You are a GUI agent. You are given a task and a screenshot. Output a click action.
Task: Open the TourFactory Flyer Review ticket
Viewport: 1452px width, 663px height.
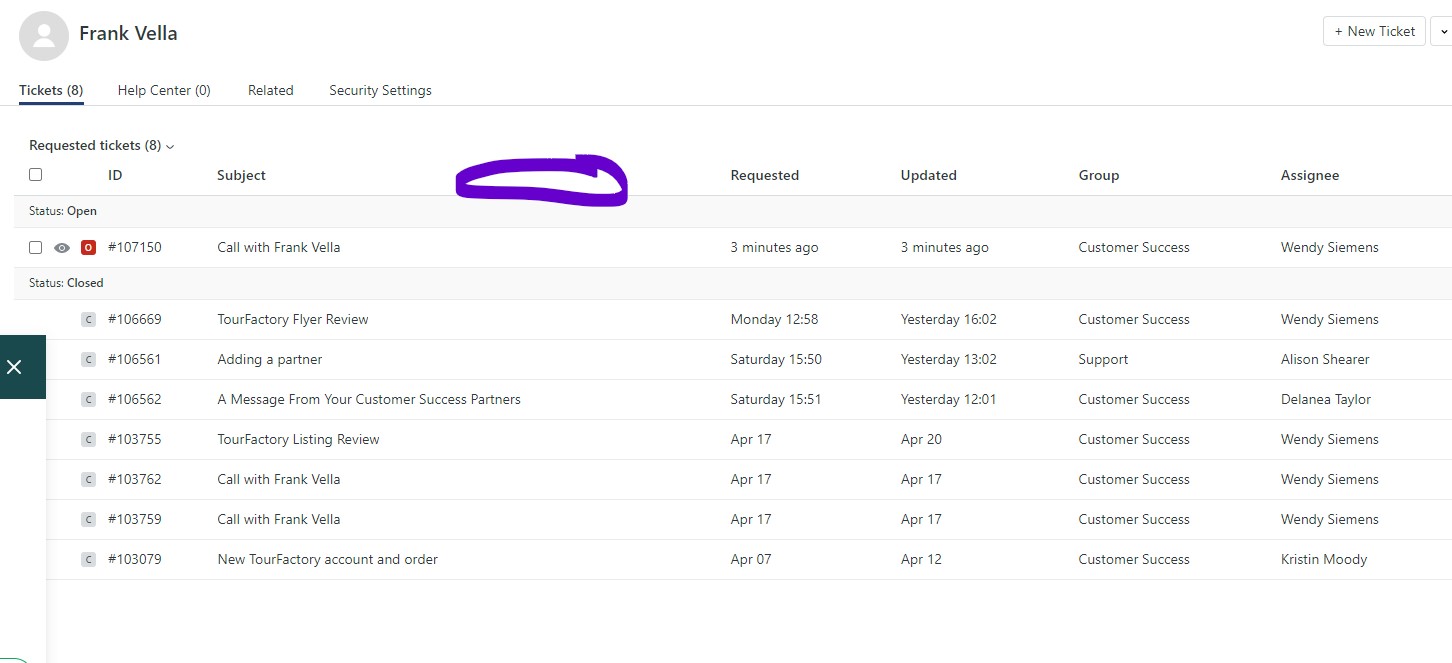(x=293, y=320)
